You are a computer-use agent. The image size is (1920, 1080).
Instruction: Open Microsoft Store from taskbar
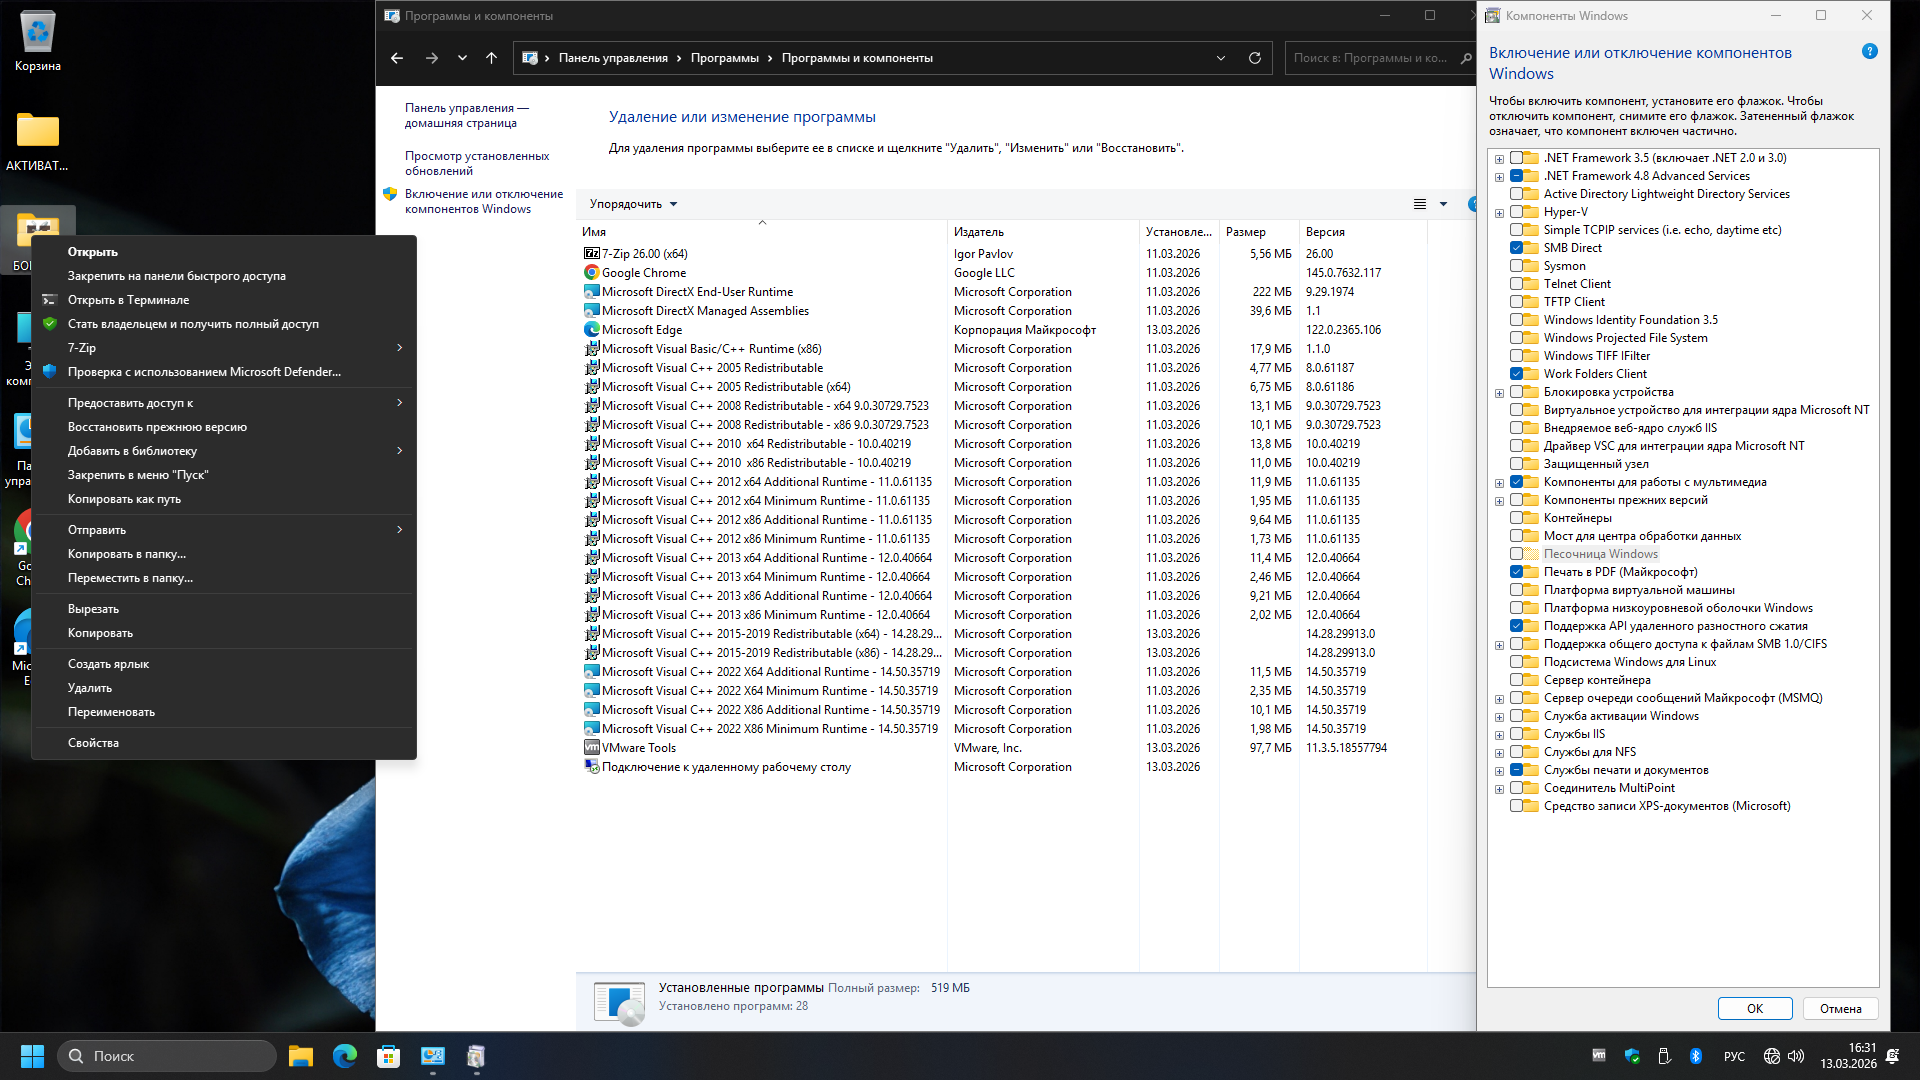(x=388, y=1056)
